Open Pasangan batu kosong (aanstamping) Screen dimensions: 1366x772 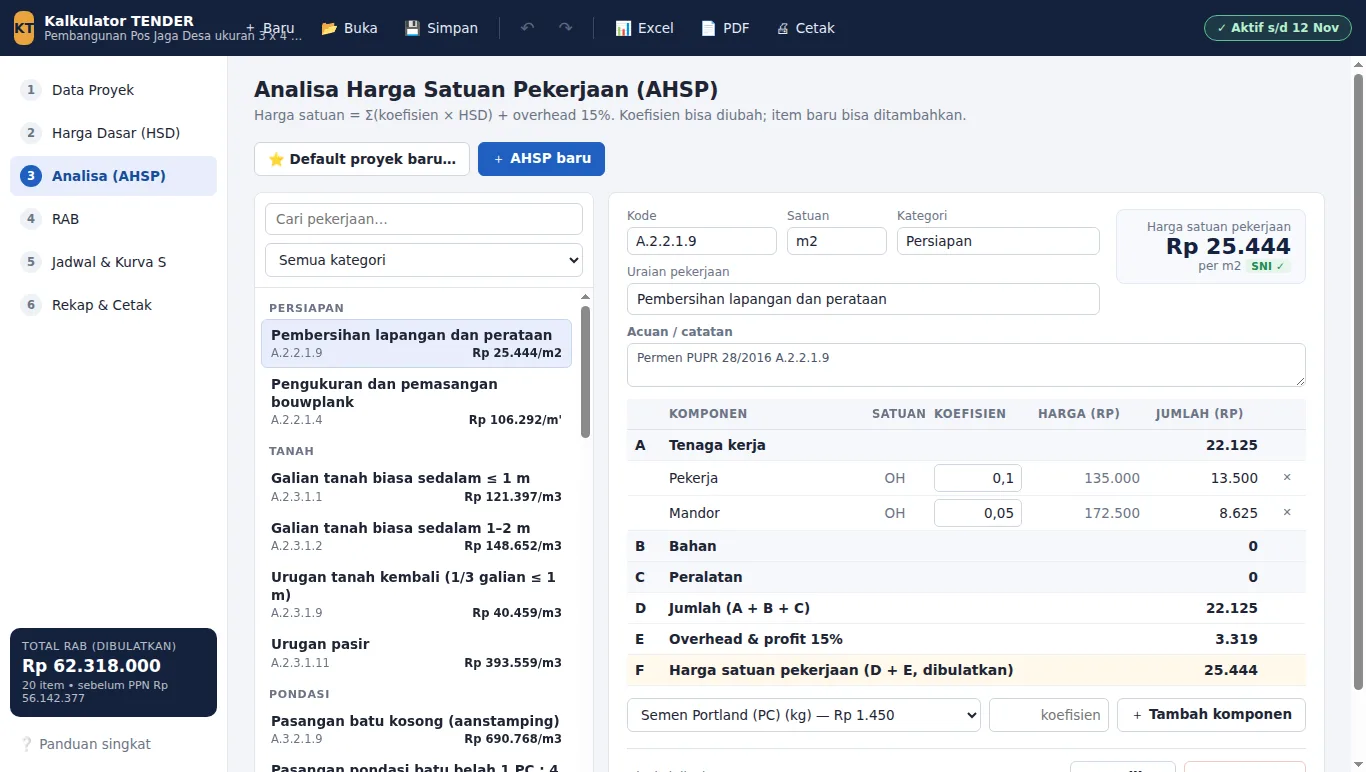(x=416, y=729)
